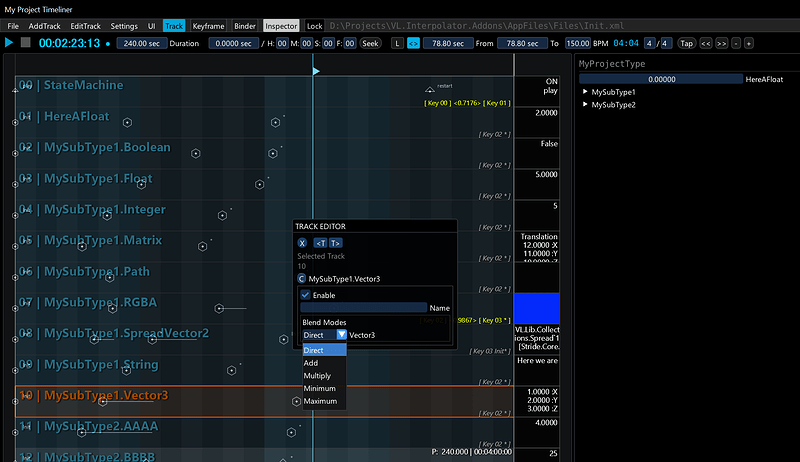The width and height of the screenshot is (800, 462).
Task: Select hexagon keyframe on Vector3 track near playhead
Action: coord(296,402)
